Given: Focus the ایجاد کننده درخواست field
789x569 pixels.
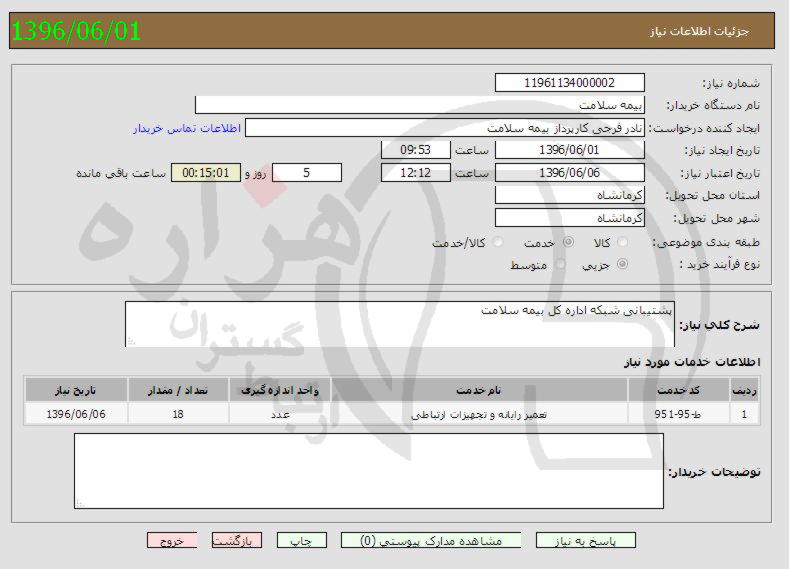Looking at the screenshot, I should (x=446, y=128).
